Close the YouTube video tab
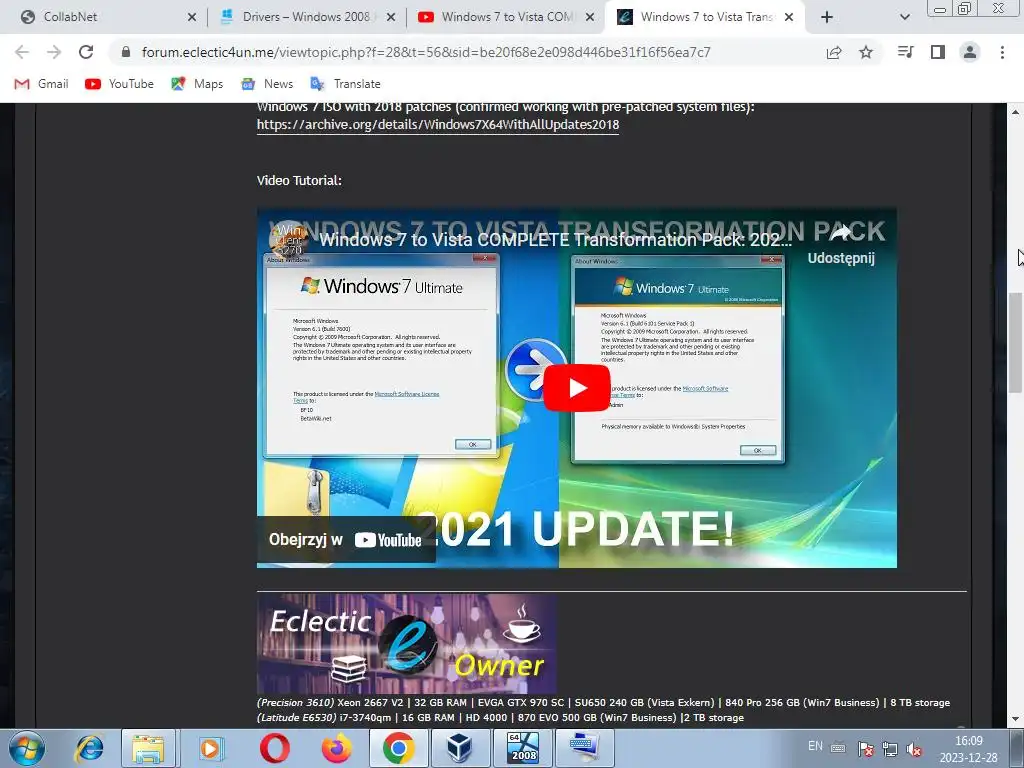Screen dimensions: 1024x768 coord(590,18)
